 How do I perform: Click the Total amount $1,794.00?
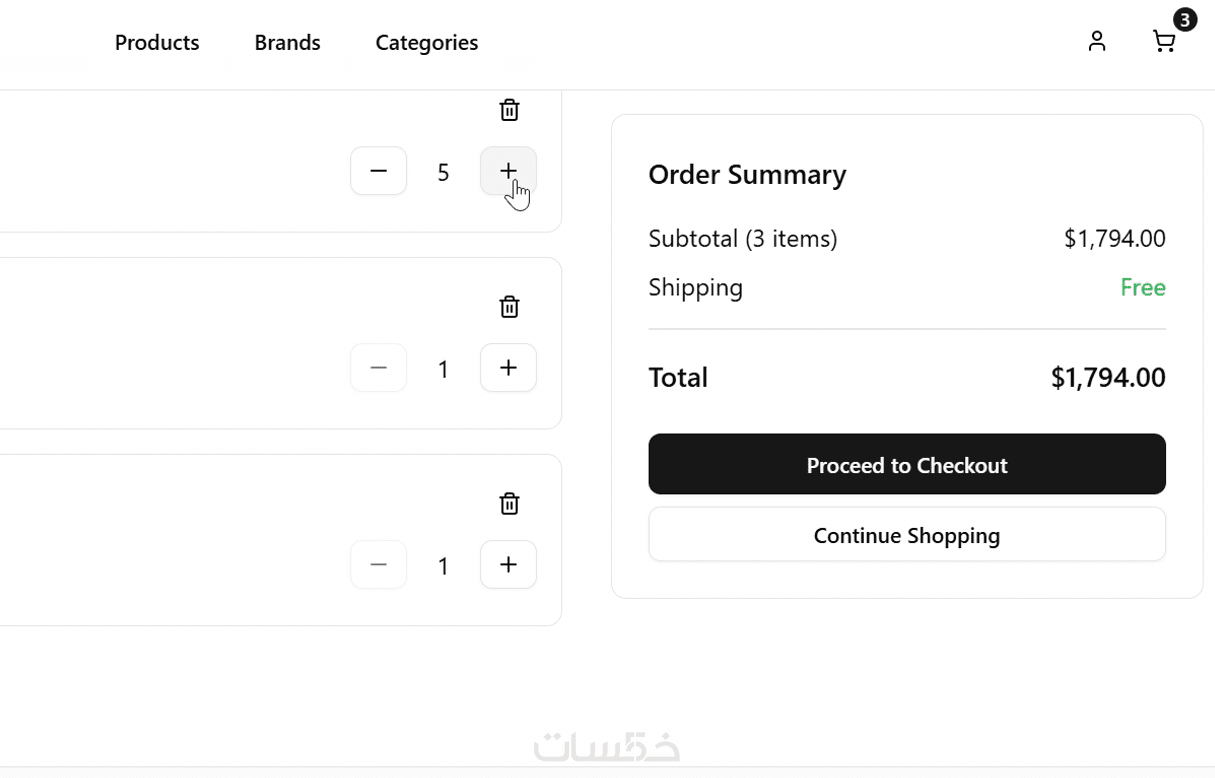click(x=1107, y=377)
